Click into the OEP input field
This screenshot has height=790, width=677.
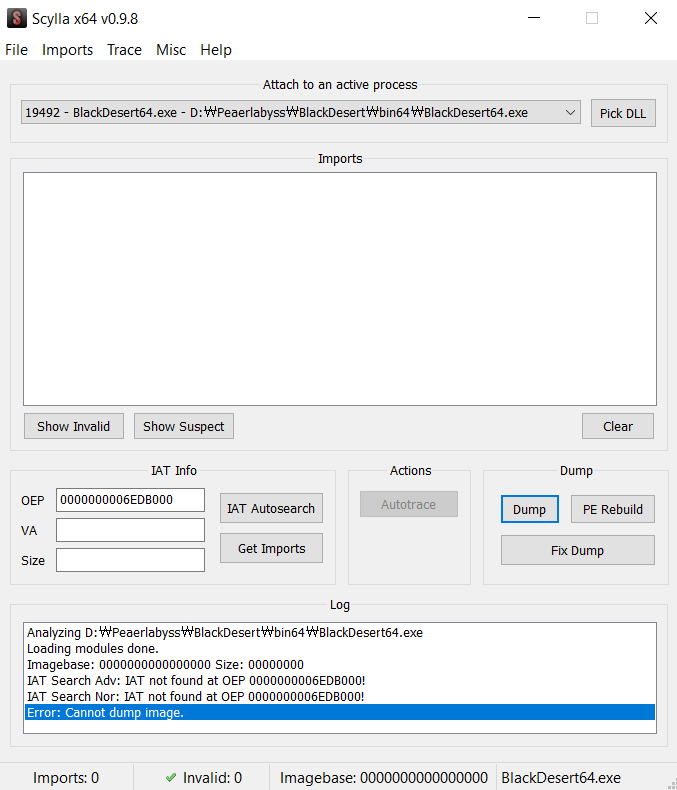point(130,500)
